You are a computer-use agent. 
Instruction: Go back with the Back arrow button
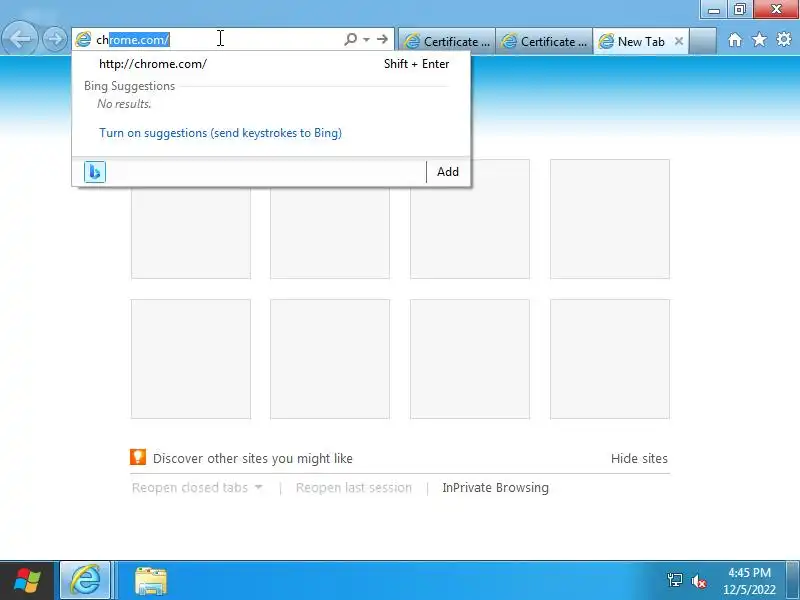click(x=20, y=39)
